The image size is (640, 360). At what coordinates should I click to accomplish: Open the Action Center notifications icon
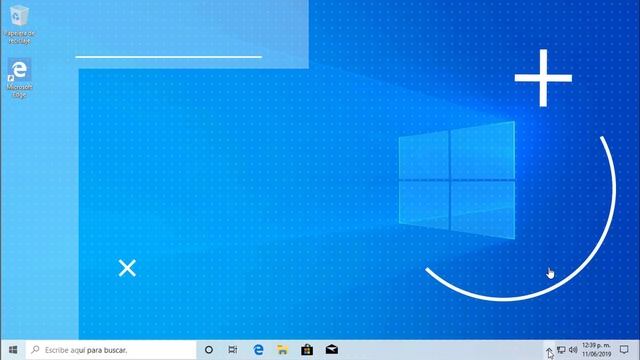coord(624,350)
